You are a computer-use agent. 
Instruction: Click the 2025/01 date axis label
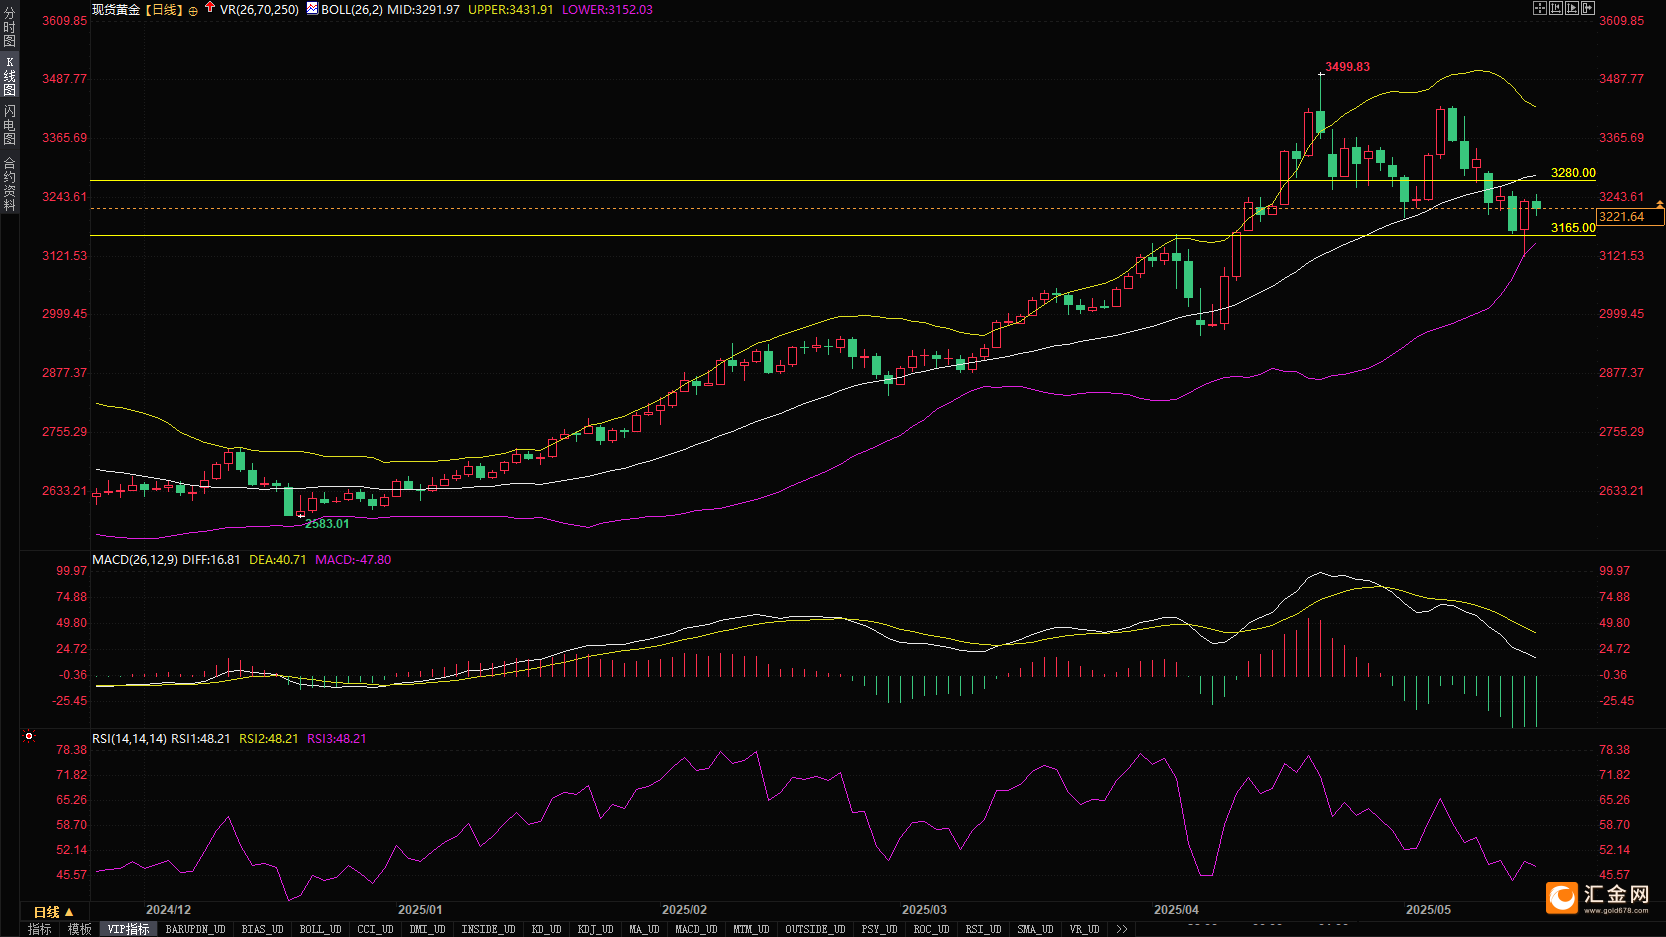coord(420,910)
